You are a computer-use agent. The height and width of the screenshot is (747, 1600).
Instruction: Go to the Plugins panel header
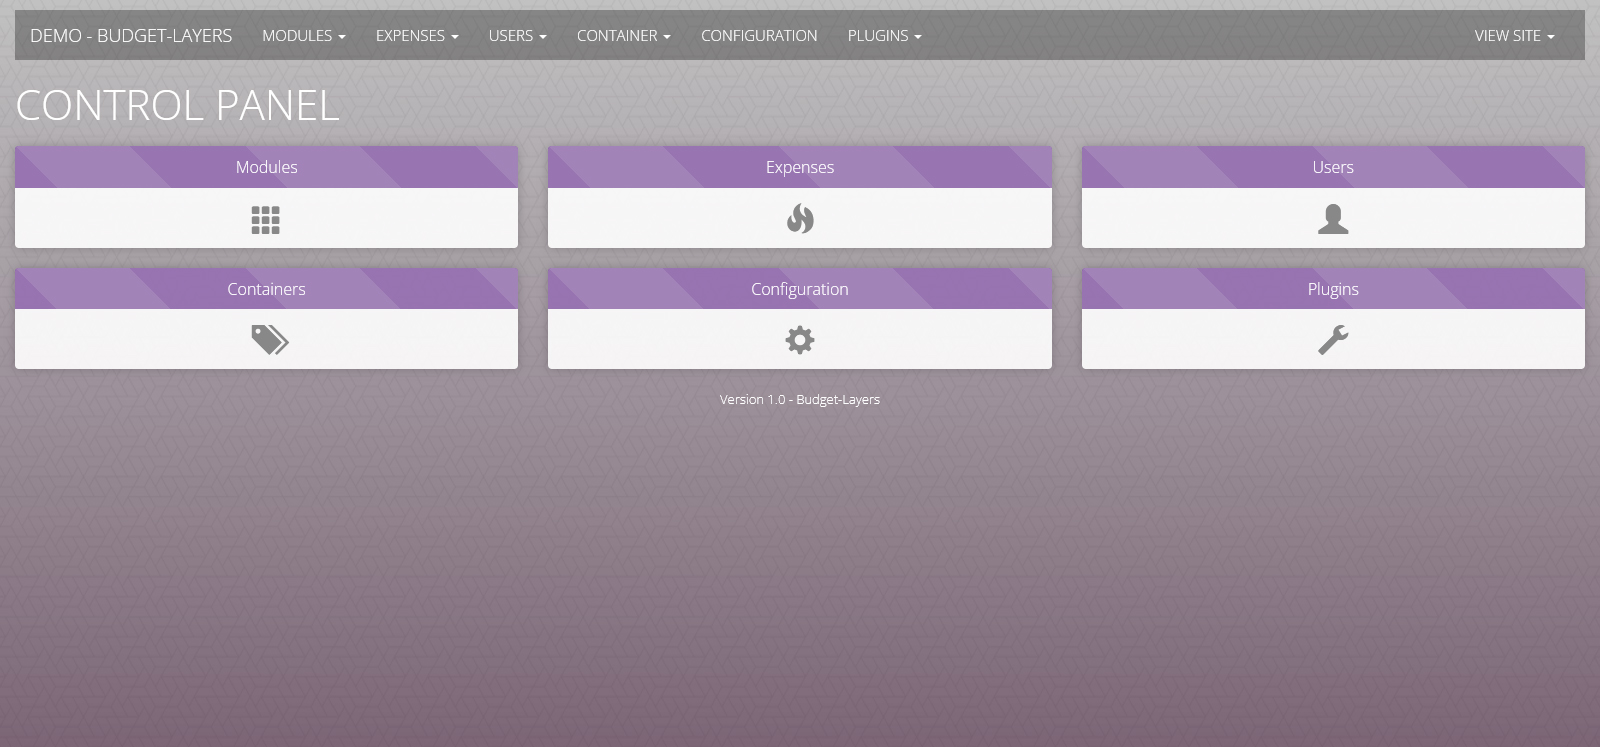(x=1333, y=289)
